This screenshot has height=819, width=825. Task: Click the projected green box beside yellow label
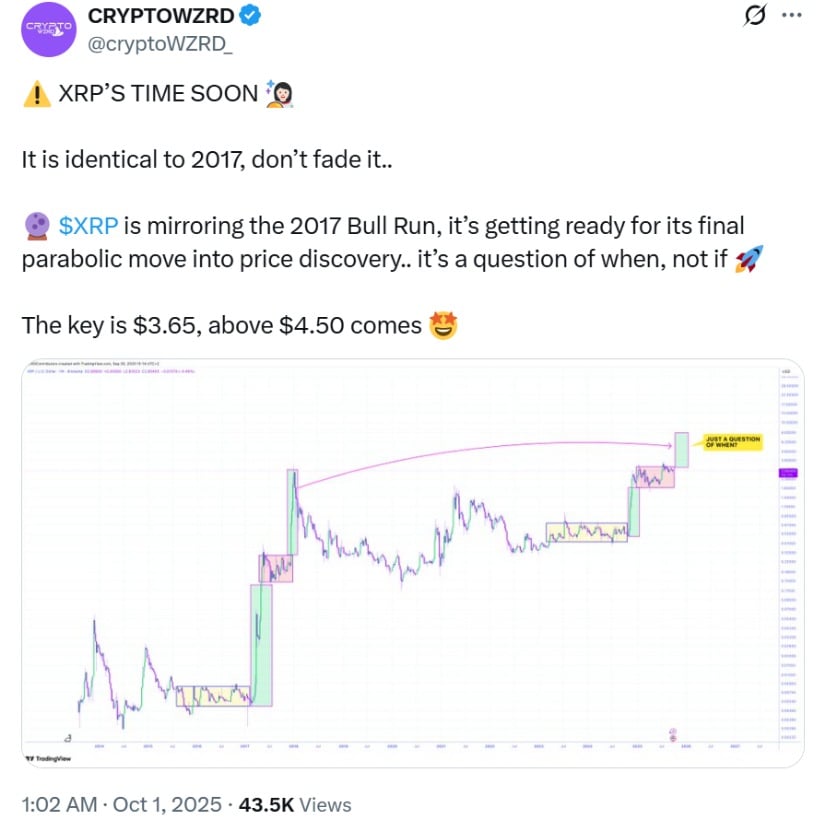681,449
